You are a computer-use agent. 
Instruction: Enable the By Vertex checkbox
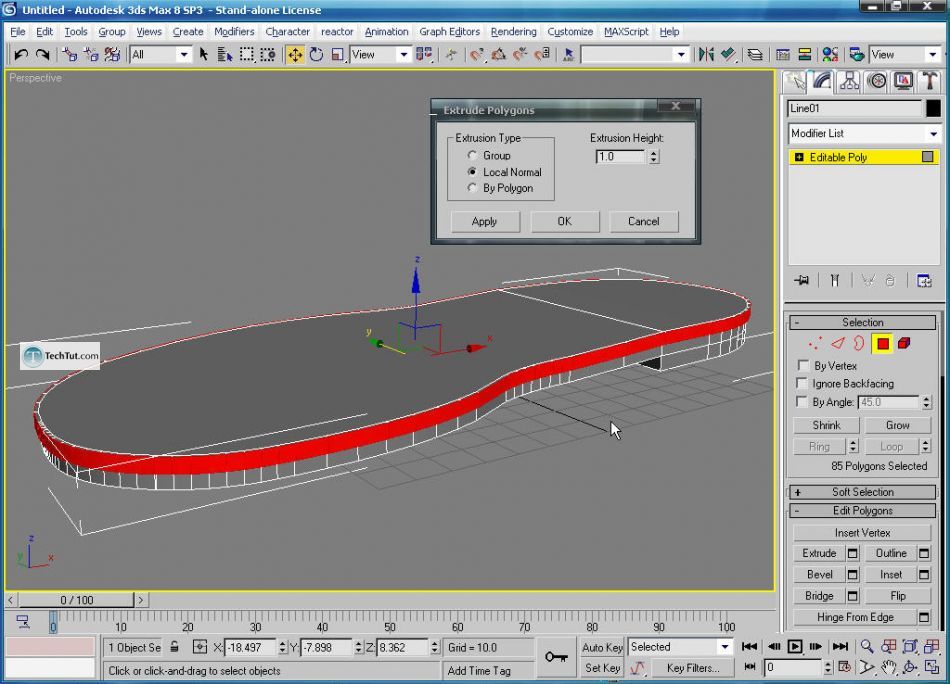803,365
